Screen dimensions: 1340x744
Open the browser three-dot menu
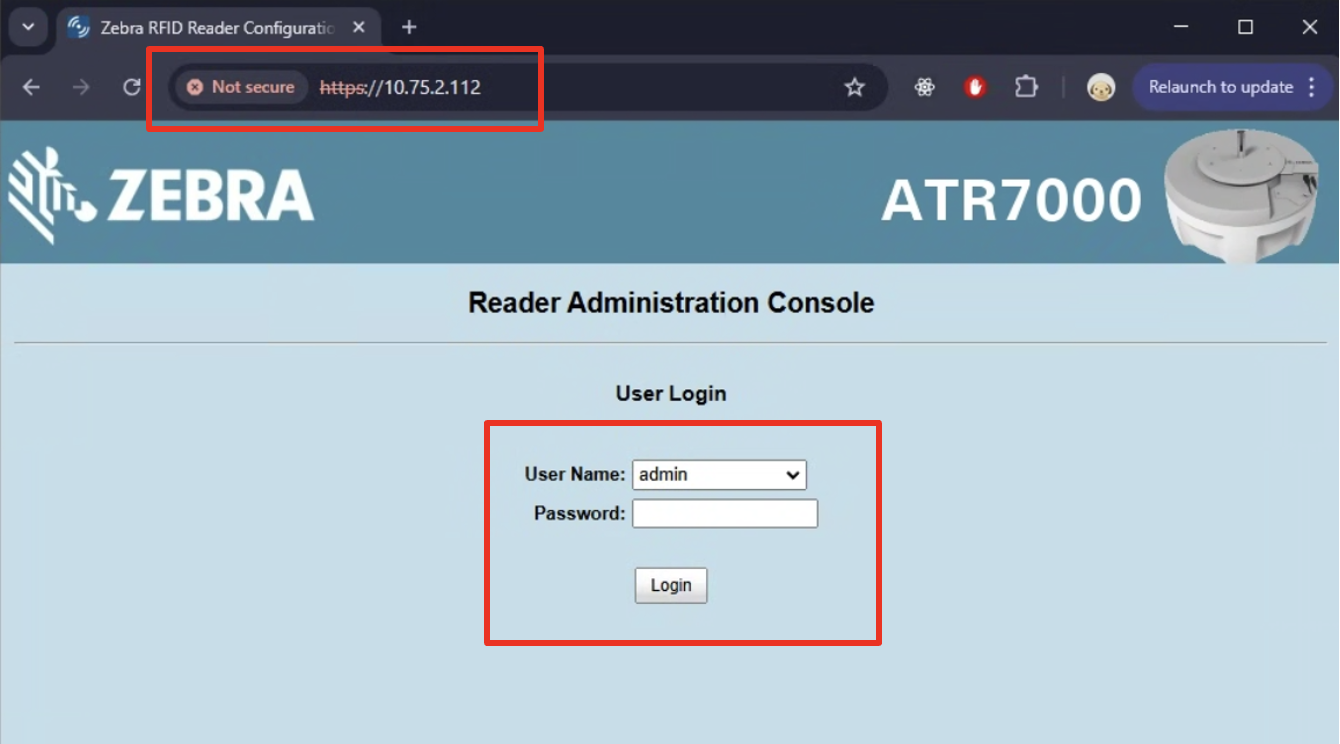click(x=1312, y=87)
